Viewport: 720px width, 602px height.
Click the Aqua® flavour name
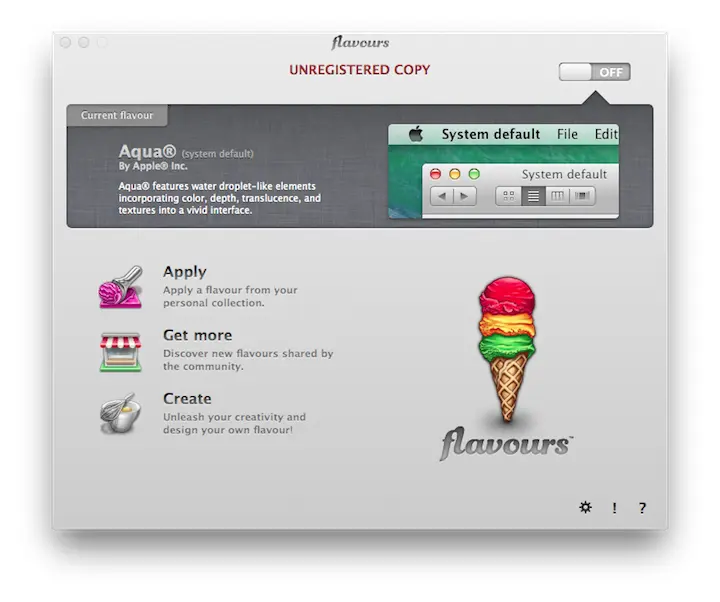[147, 151]
